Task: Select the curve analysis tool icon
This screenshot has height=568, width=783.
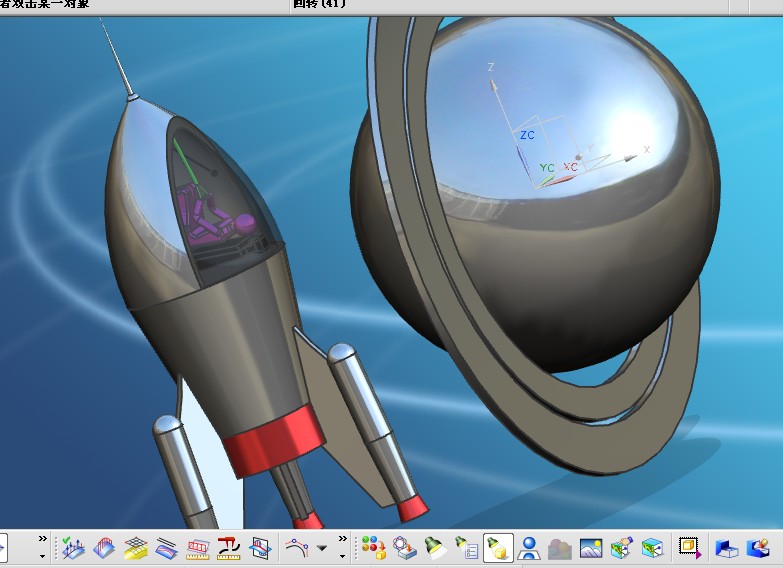Action: (297, 548)
